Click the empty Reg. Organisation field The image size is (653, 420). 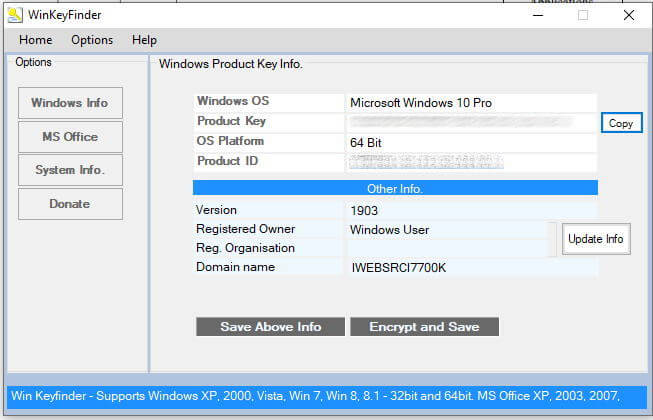tap(448, 249)
